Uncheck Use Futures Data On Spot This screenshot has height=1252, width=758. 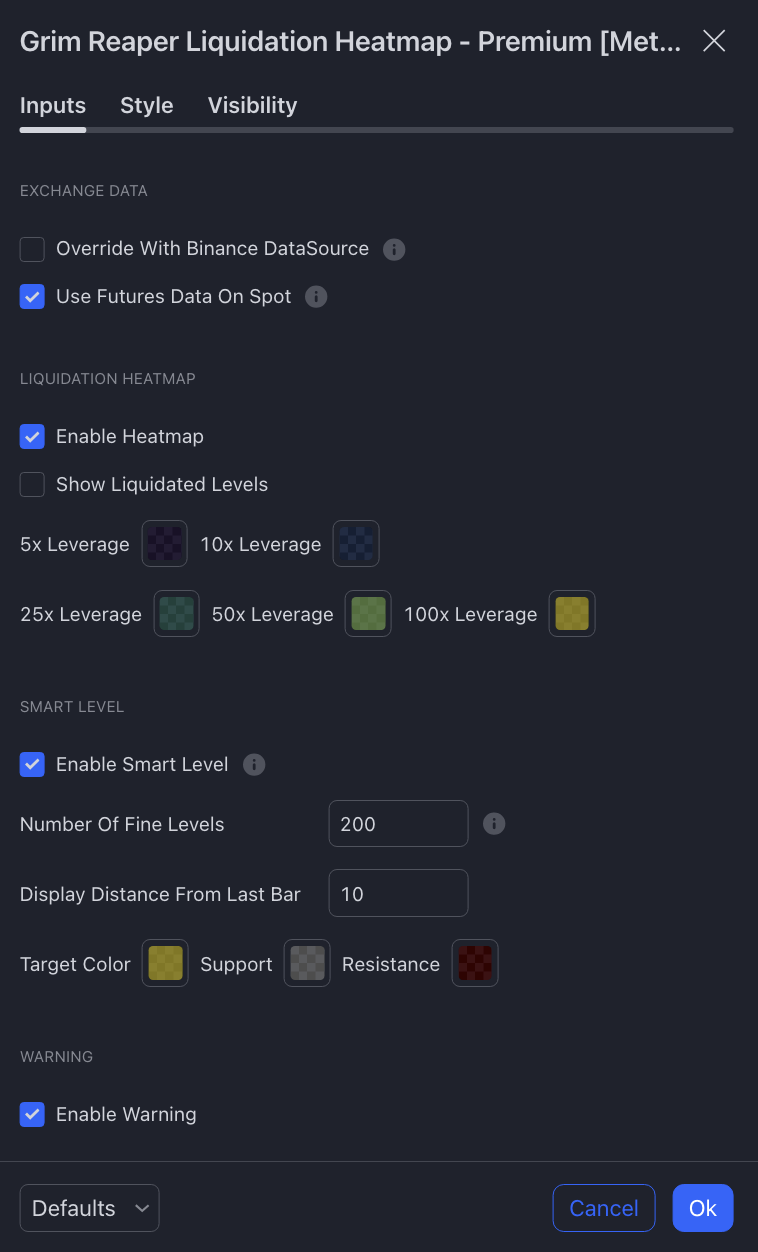[x=33, y=297]
